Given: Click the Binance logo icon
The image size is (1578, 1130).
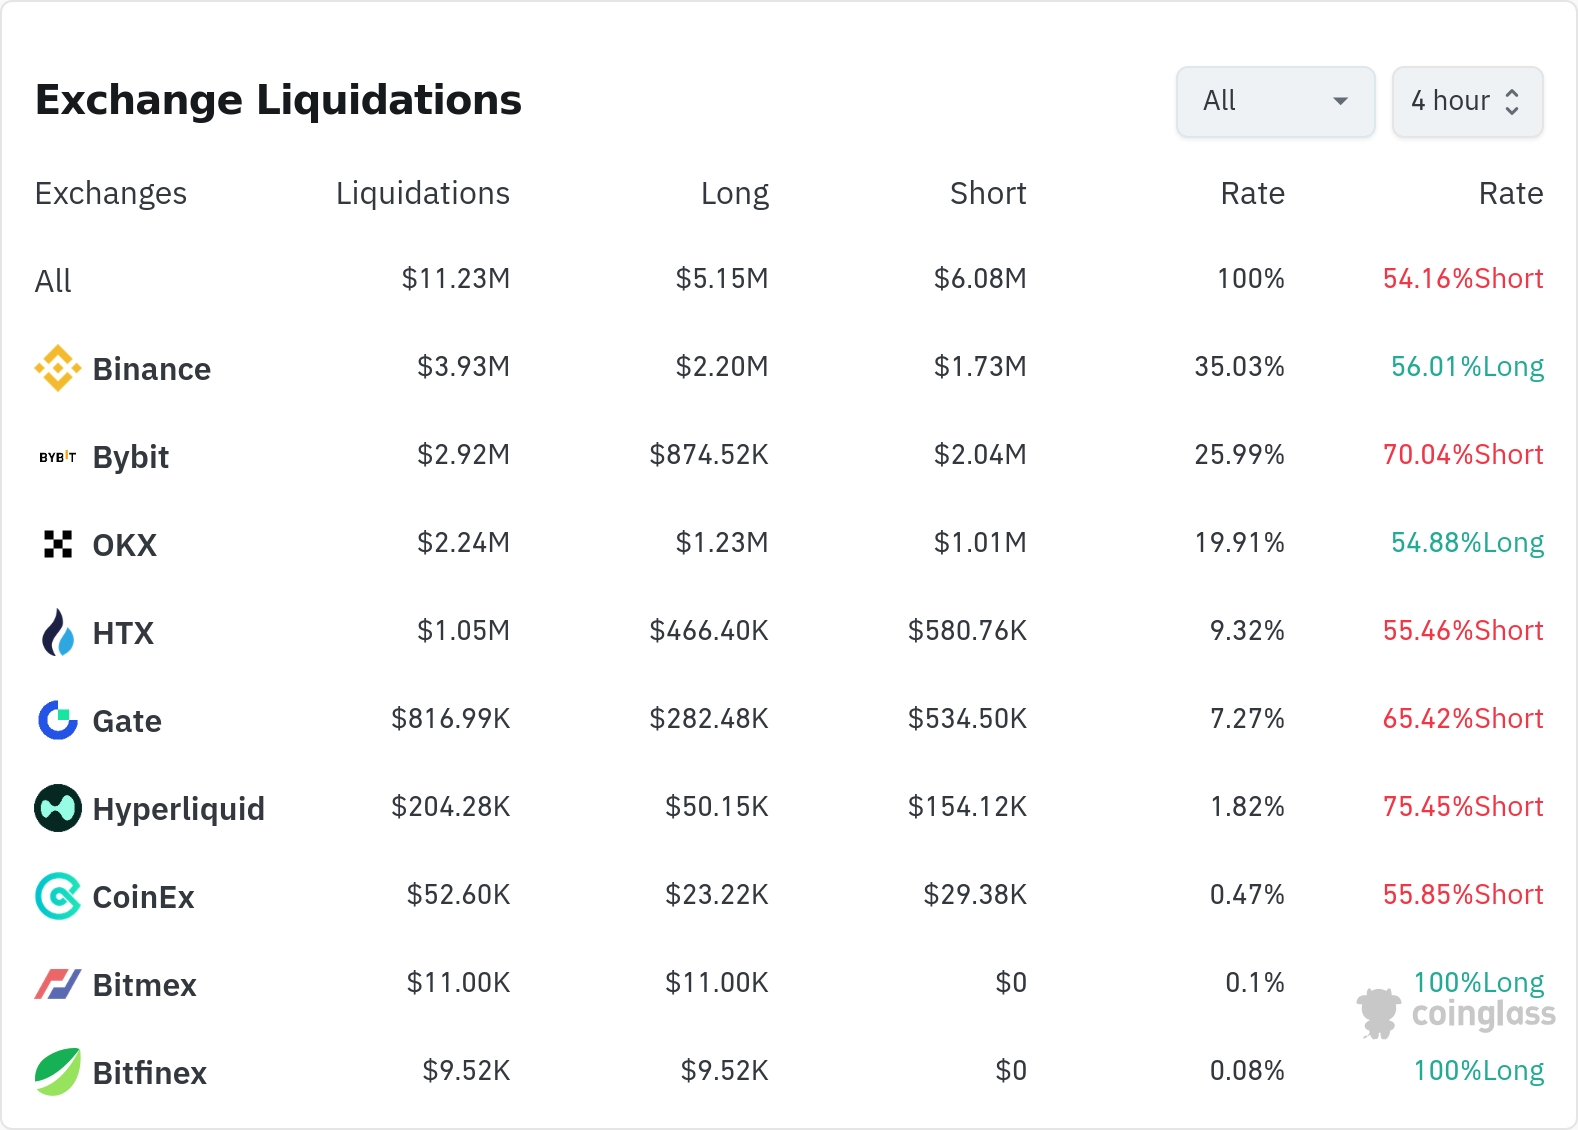Looking at the screenshot, I should coord(58,368).
